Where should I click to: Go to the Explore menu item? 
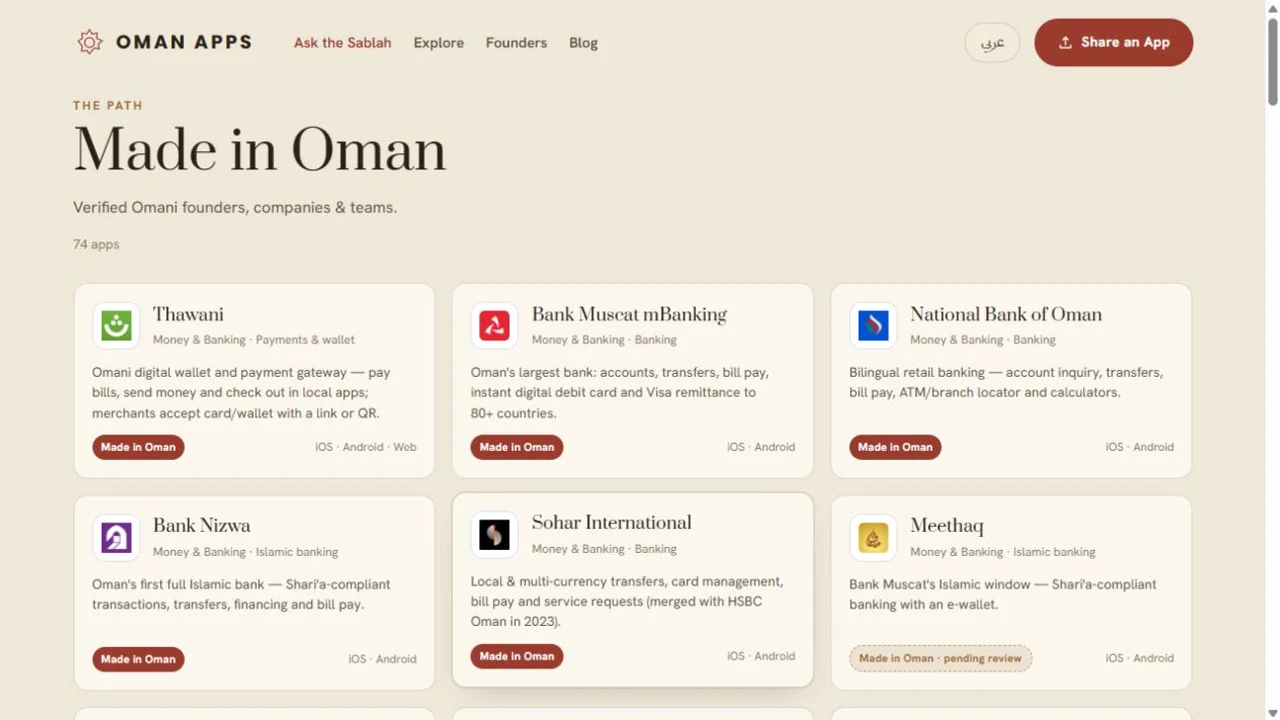[439, 43]
